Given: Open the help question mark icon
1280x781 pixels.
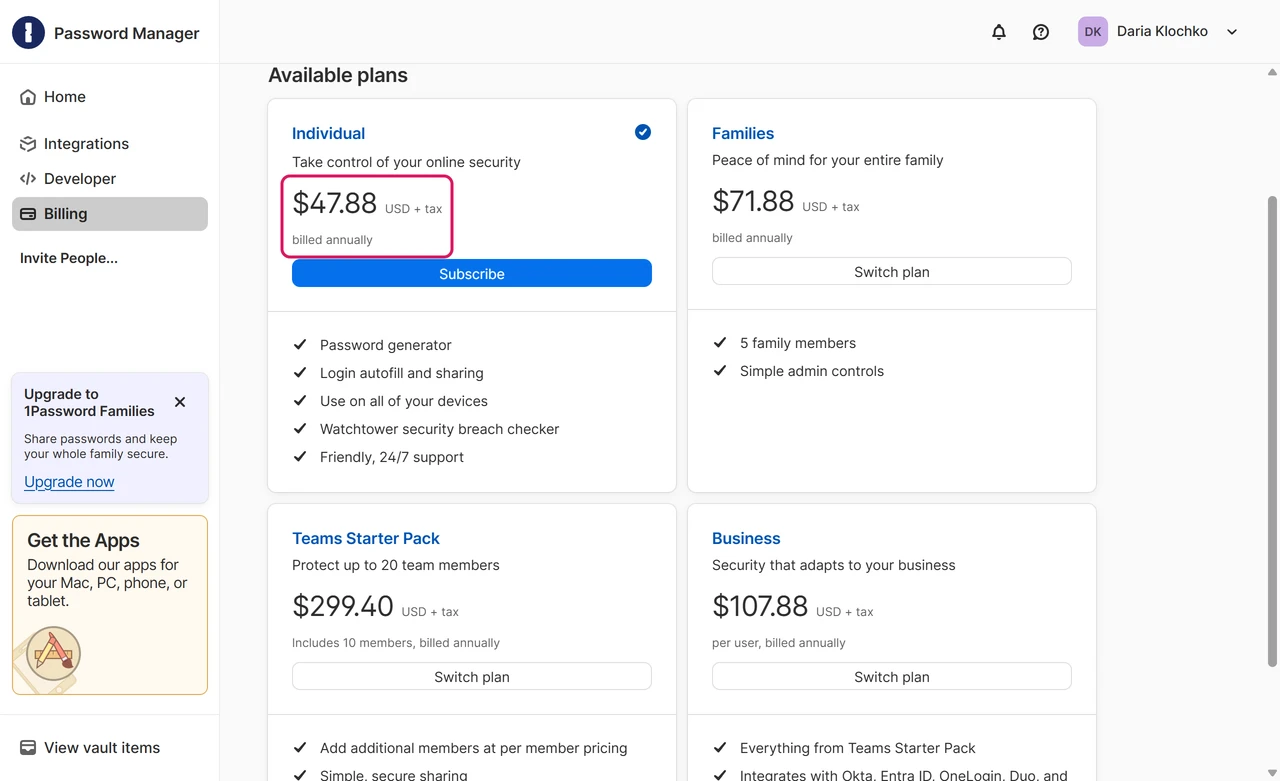Looking at the screenshot, I should click(1041, 32).
